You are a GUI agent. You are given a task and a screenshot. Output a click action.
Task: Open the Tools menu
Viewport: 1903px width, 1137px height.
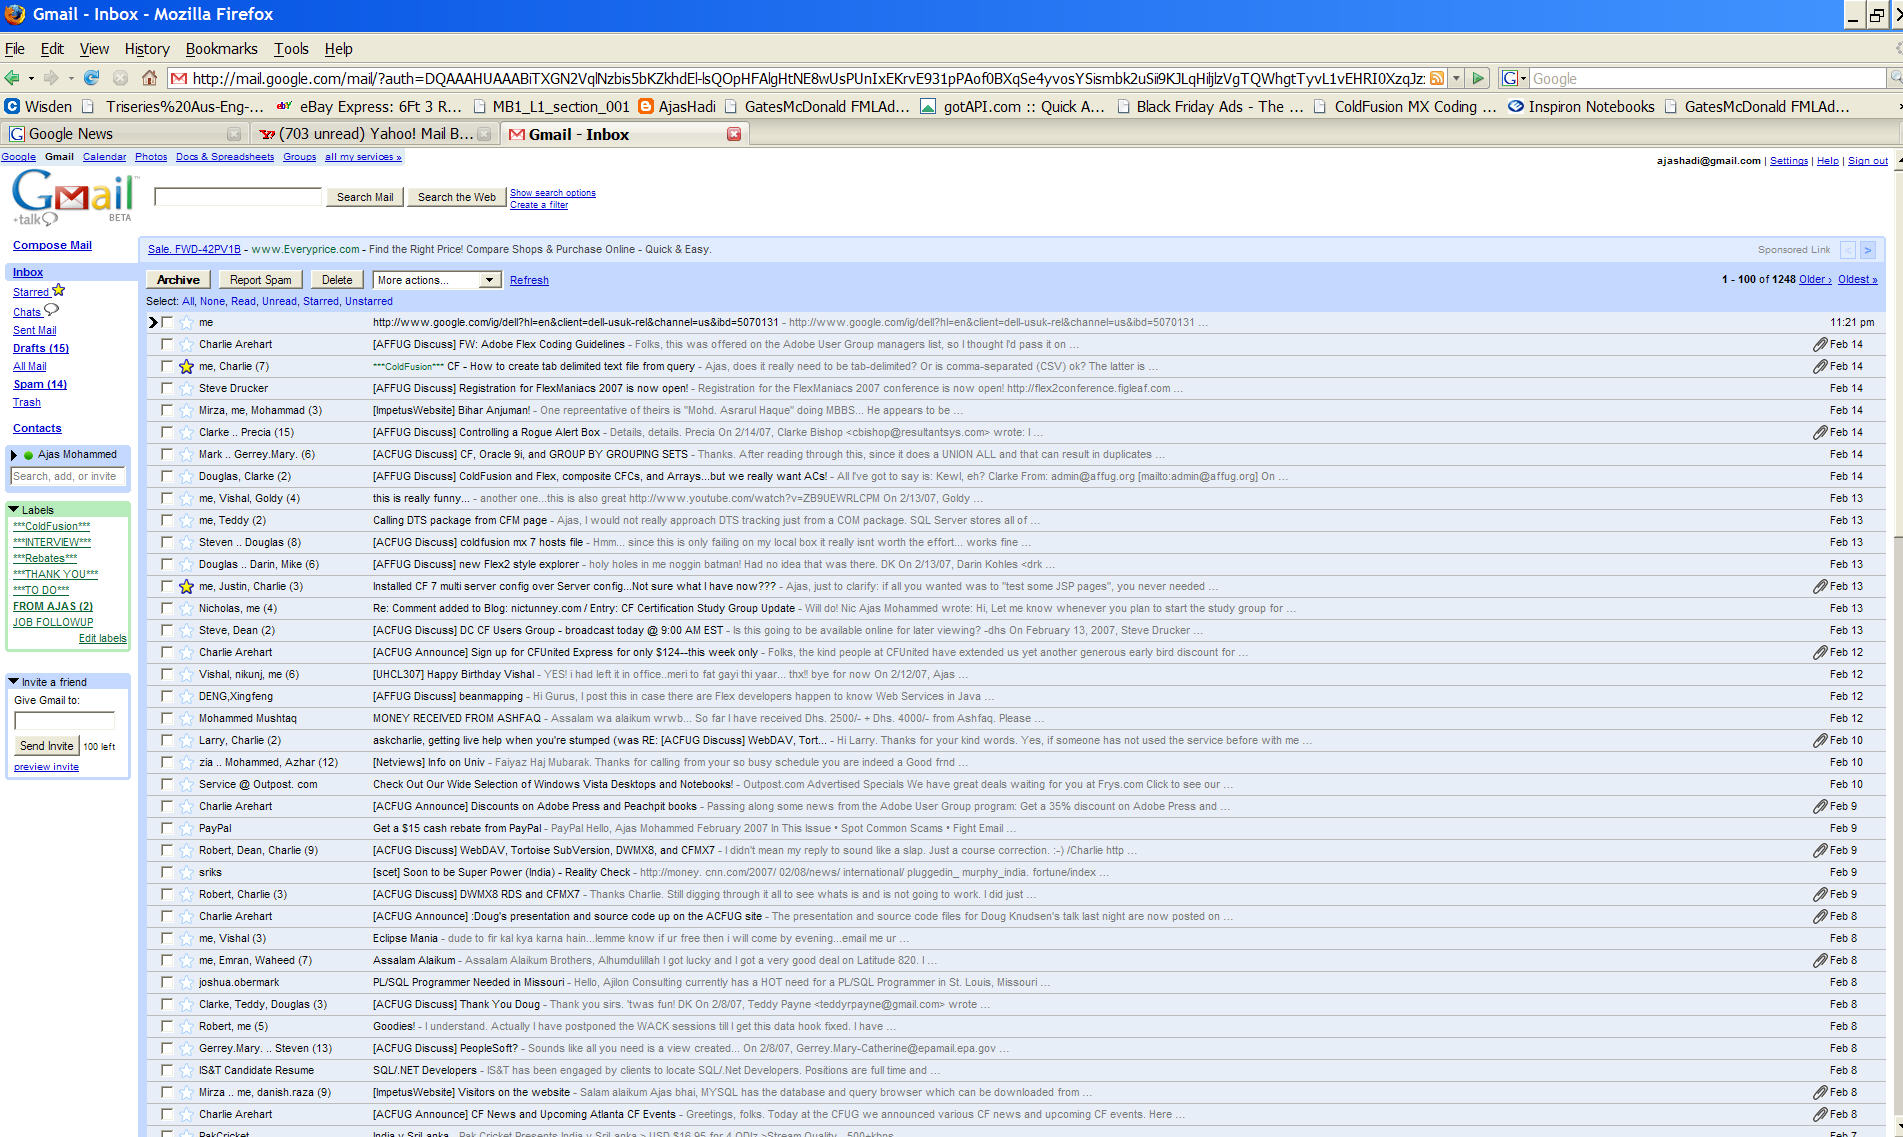[x=291, y=49]
